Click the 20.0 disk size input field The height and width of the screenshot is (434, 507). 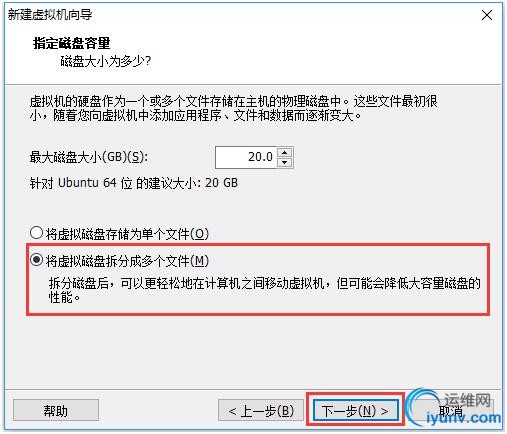[246, 157]
